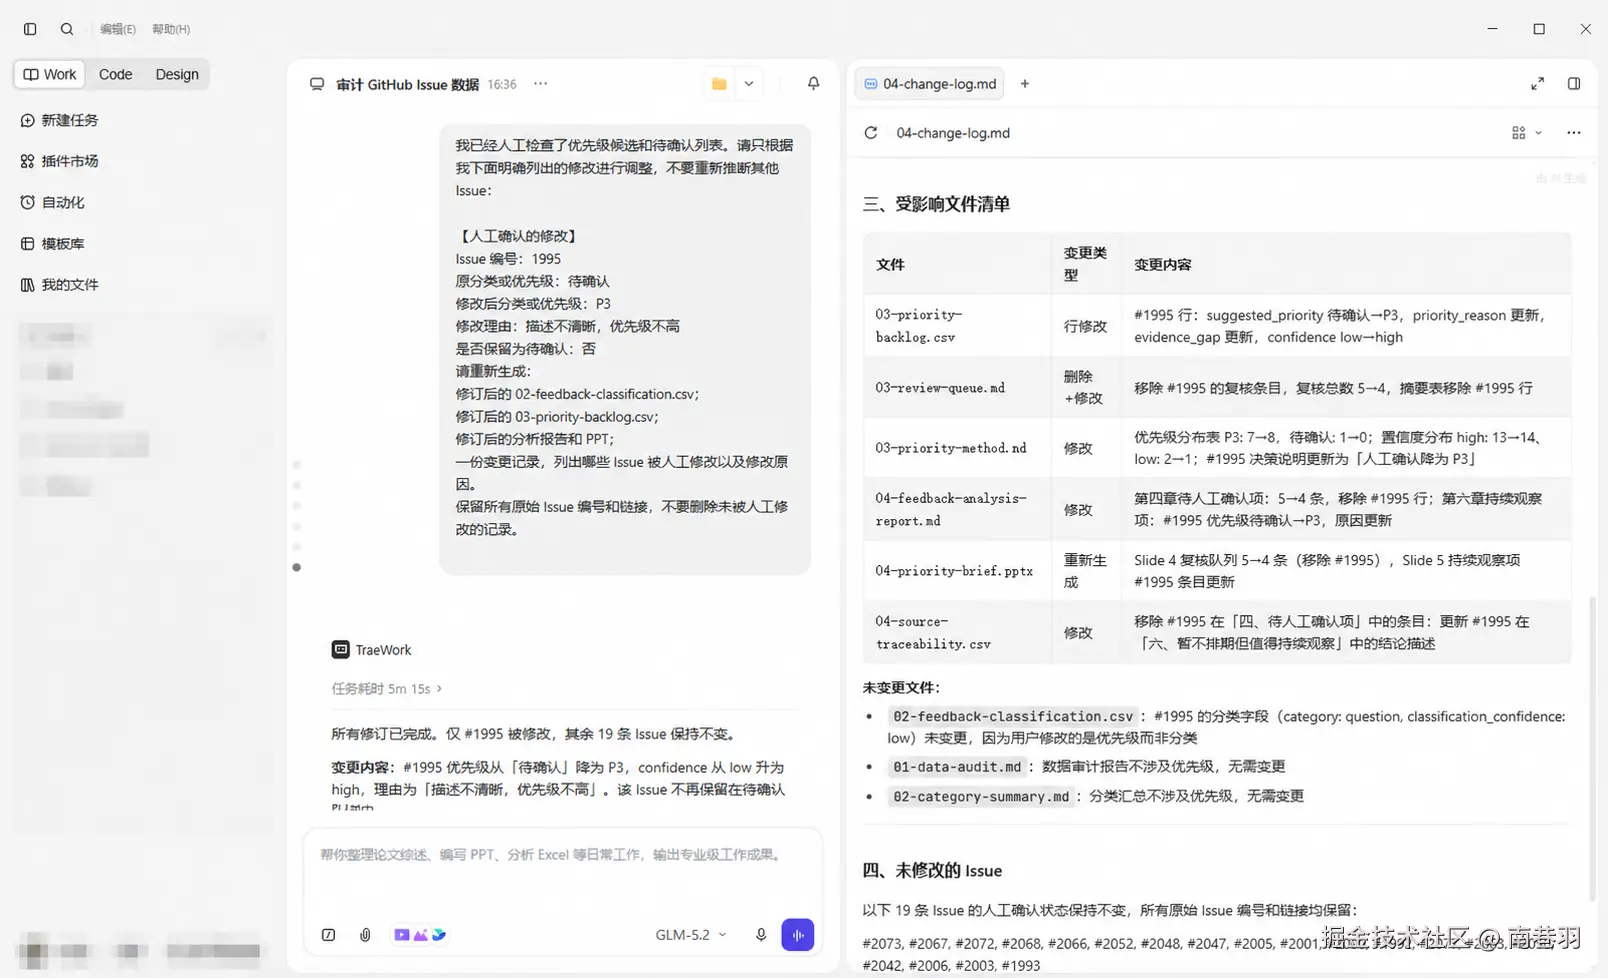Go to 自动化 automation

[53, 202]
